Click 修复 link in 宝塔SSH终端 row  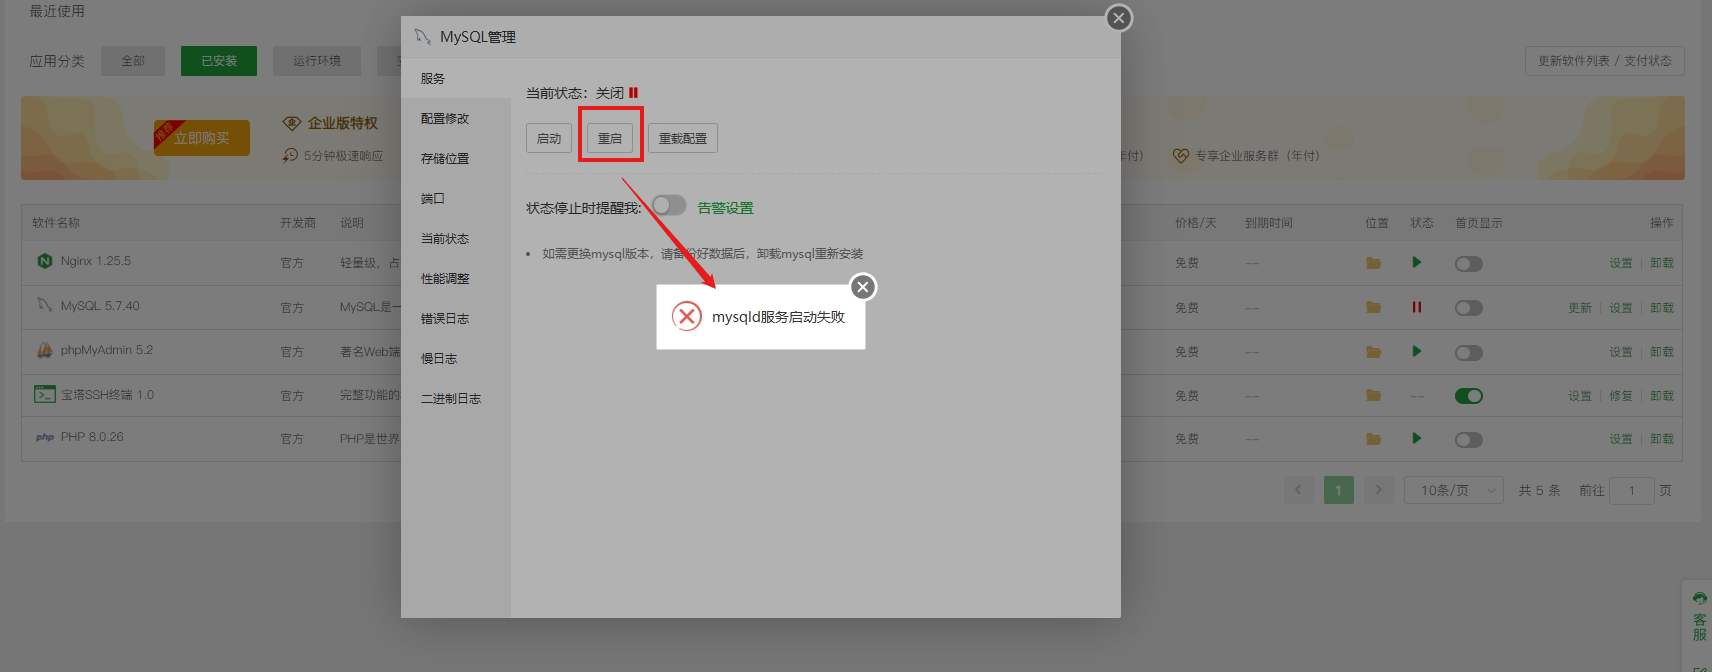pos(1621,396)
